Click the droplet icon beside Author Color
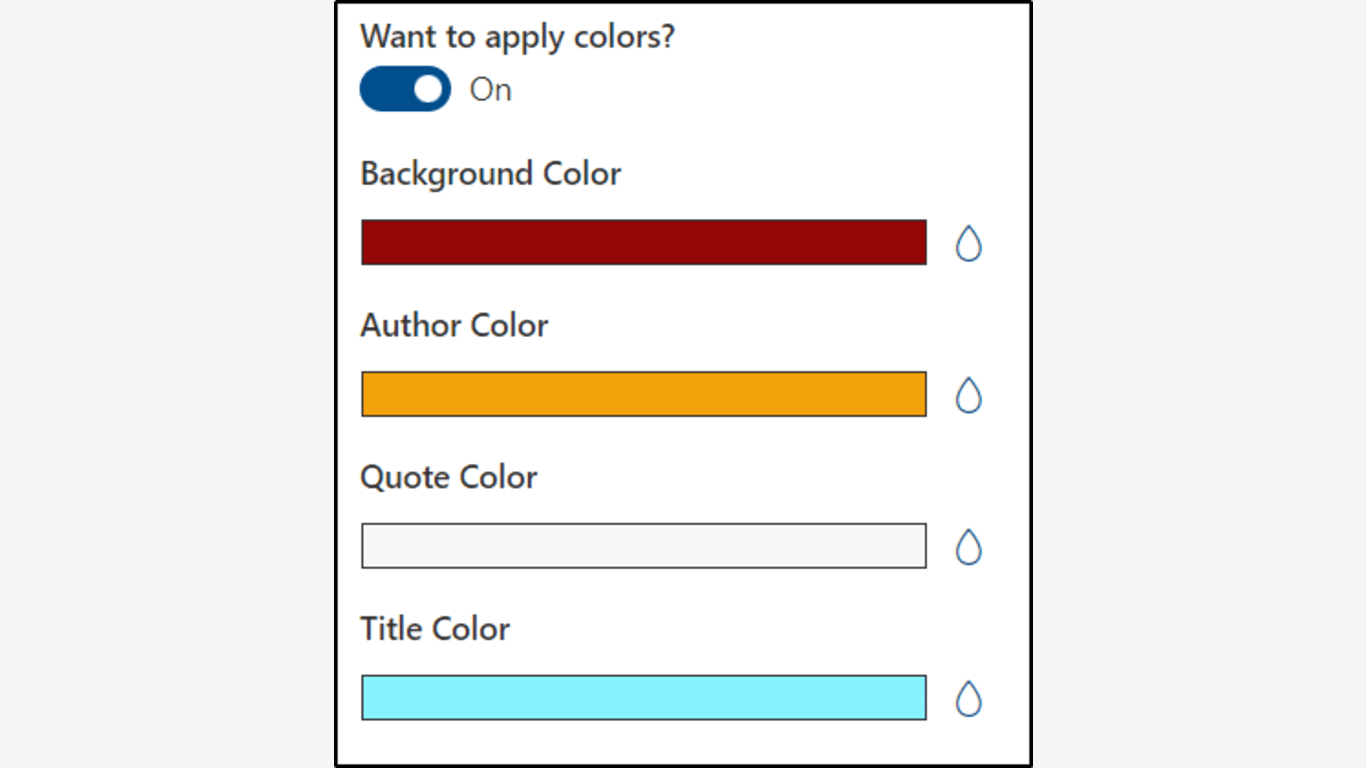This screenshot has height=768, width=1366. pos(968,395)
